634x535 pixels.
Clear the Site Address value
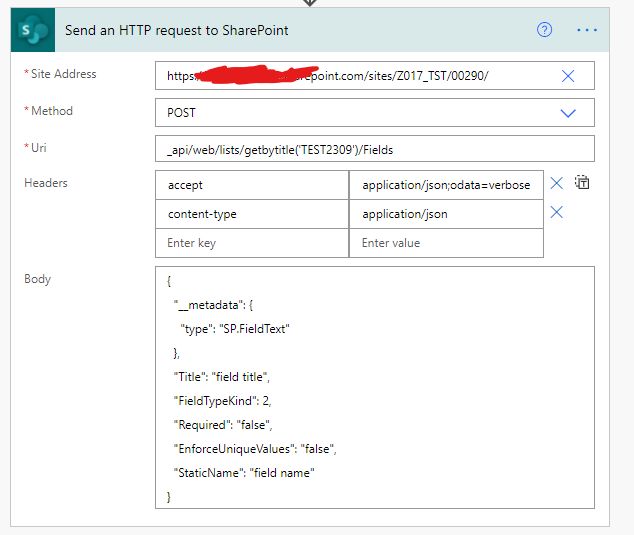click(x=568, y=76)
